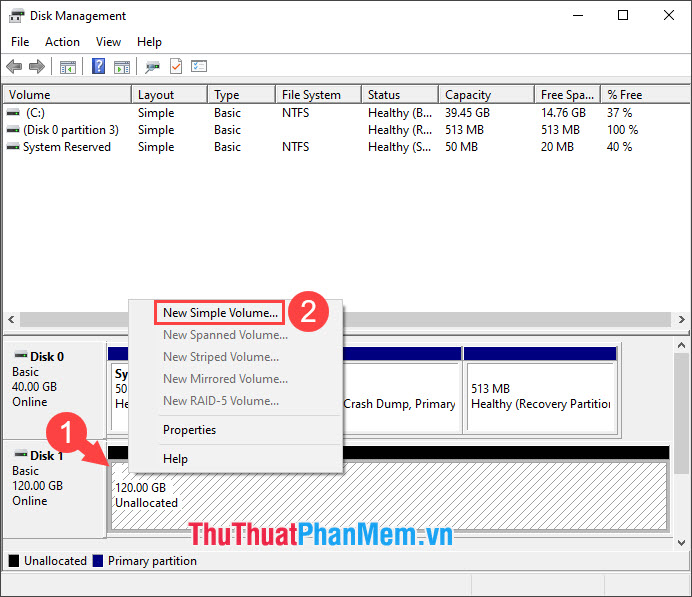Image resolution: width=692 pixels, height=597 pixels.
Task: Toggle the Show/Hide Action Pane toolbar icon
Action: coord(122,67)
